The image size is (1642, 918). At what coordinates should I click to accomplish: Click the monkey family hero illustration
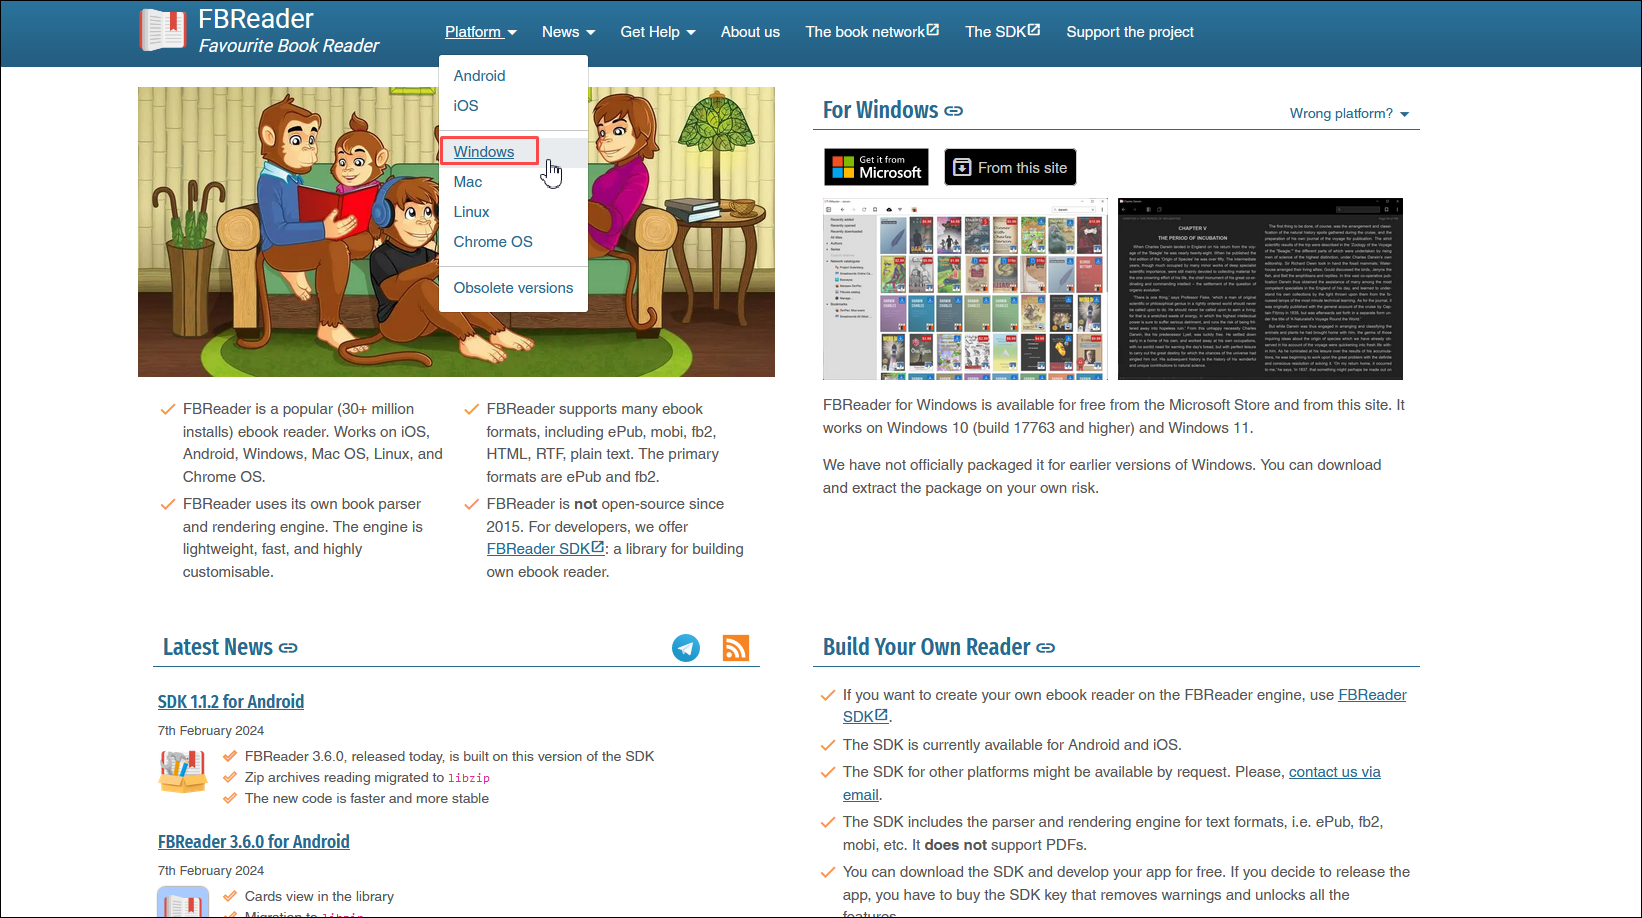(456, 232)
